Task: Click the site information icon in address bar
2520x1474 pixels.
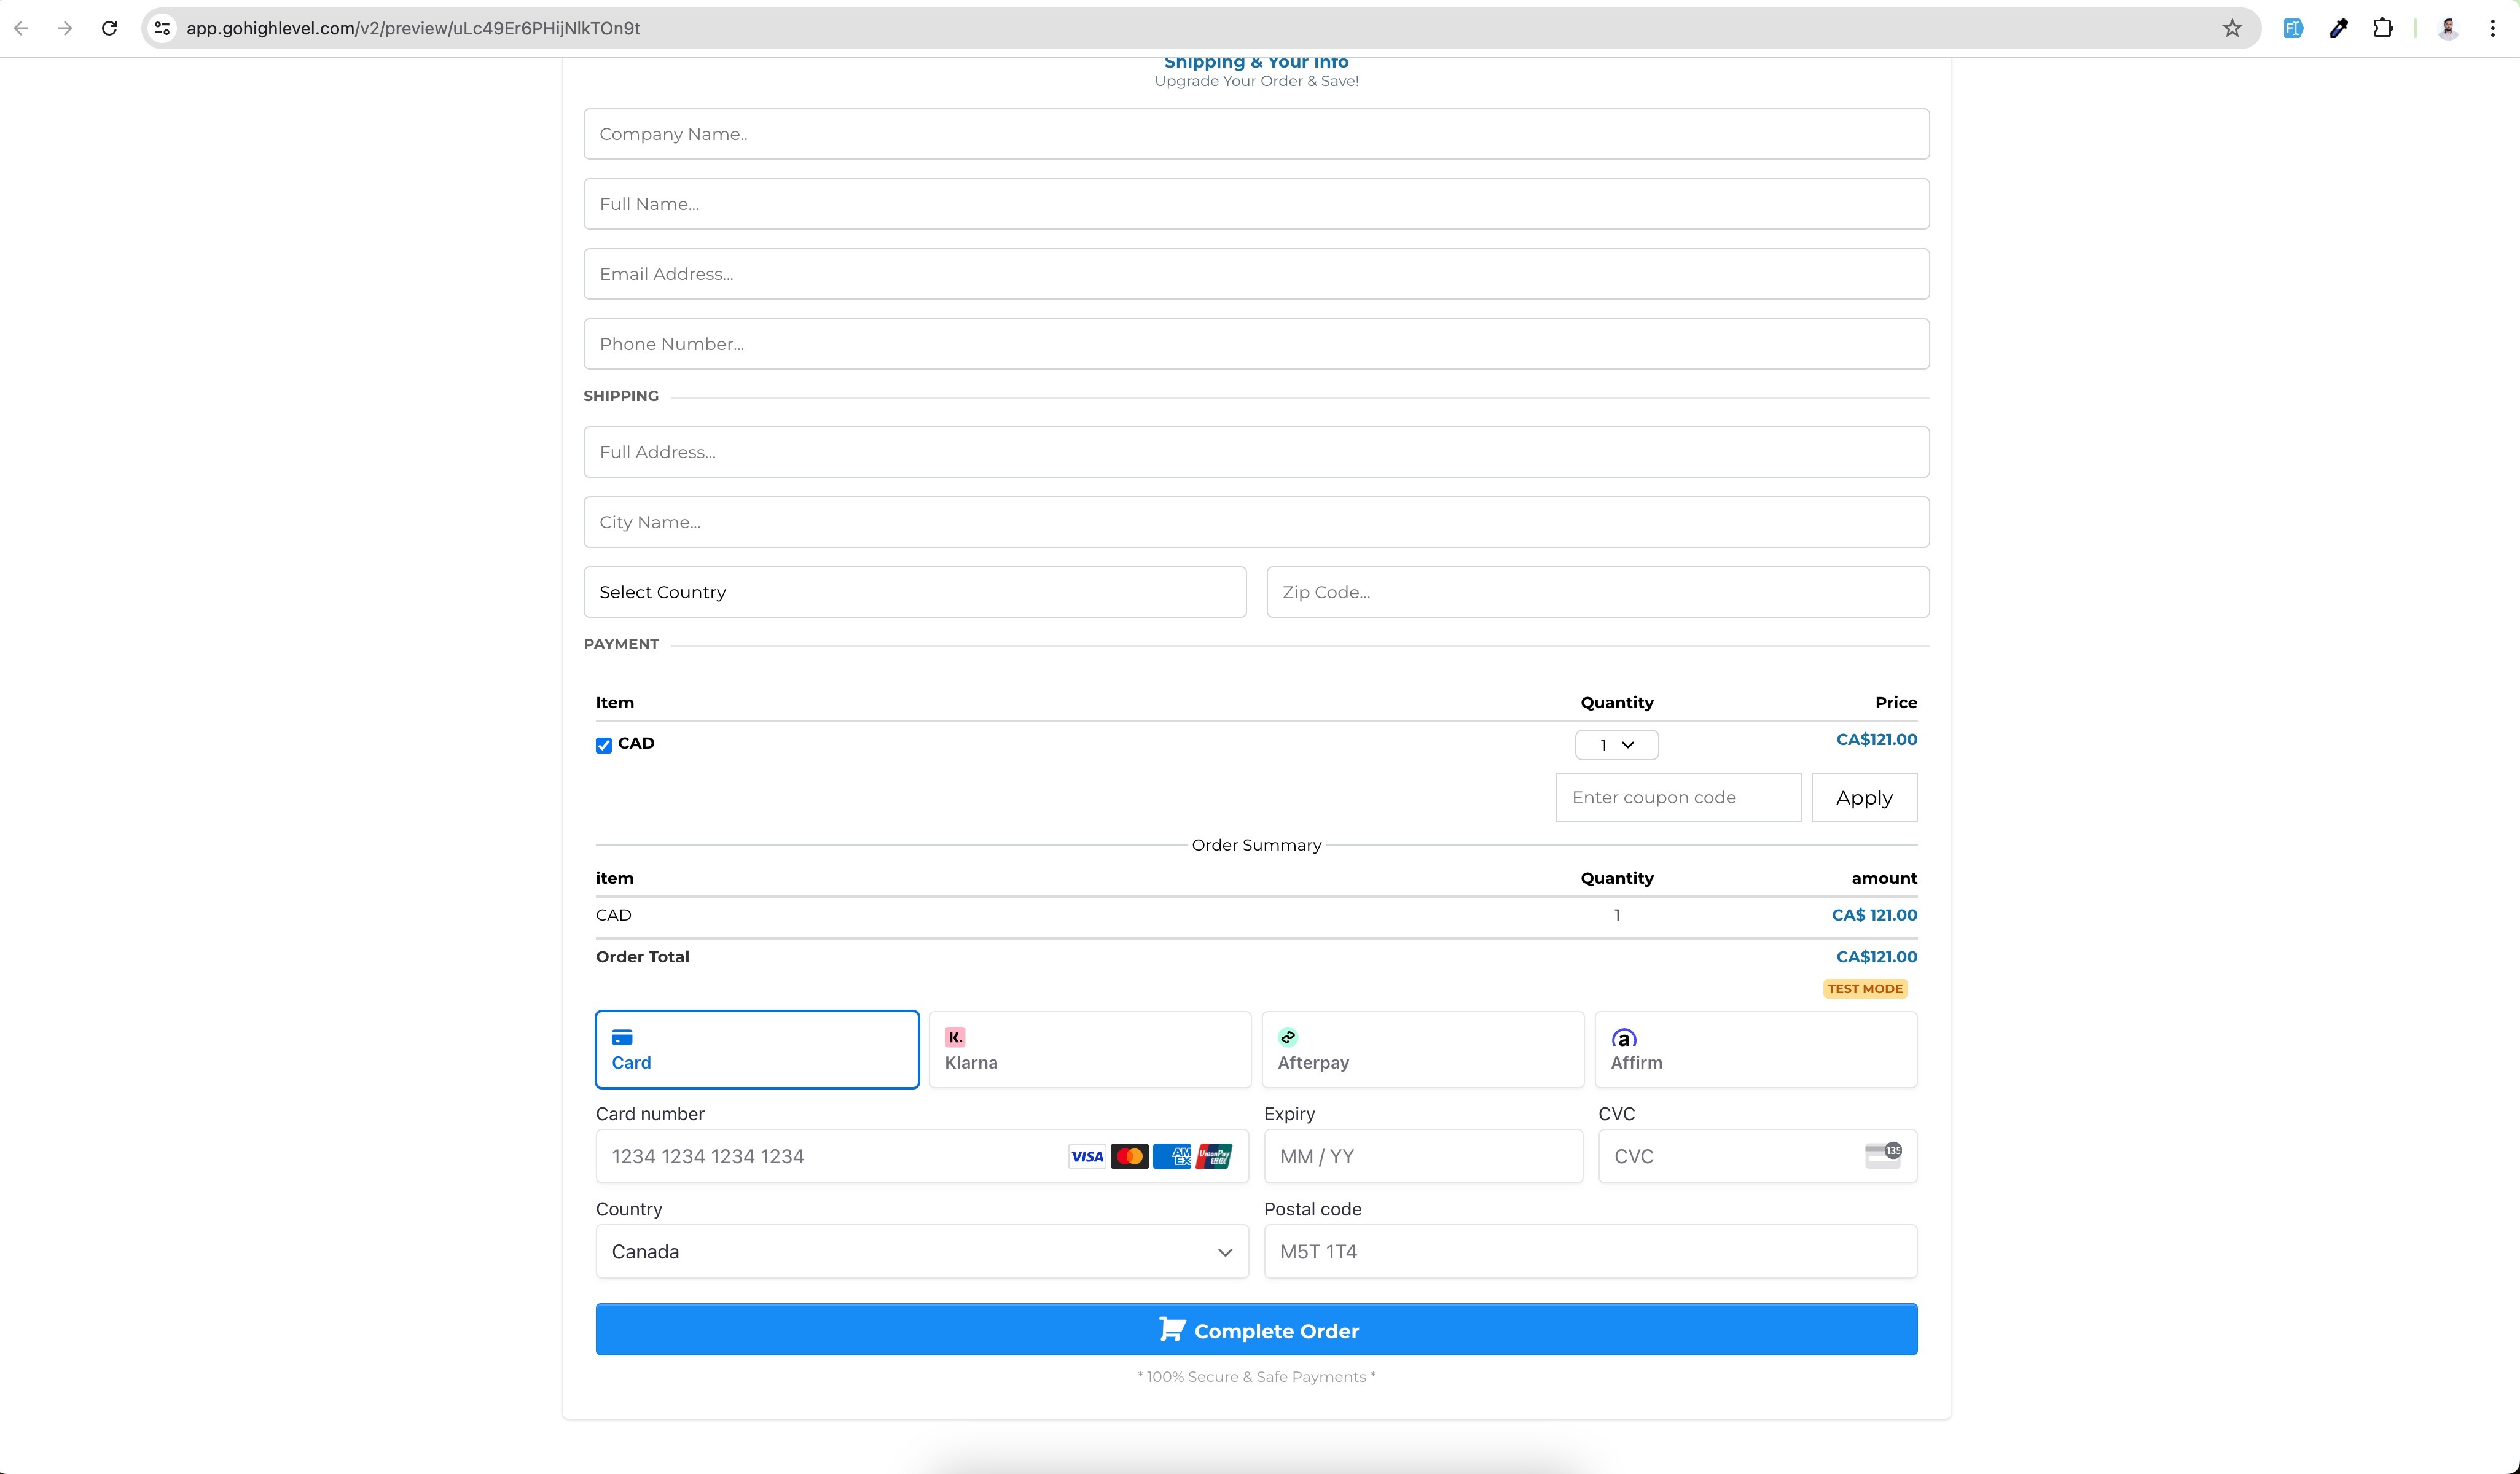Action: 162,28
